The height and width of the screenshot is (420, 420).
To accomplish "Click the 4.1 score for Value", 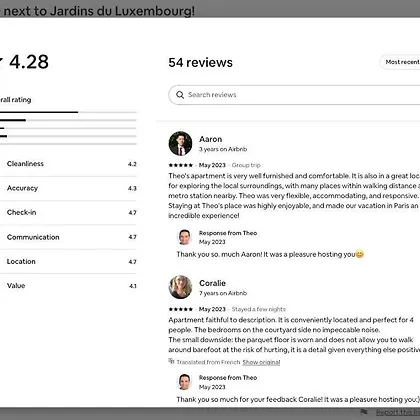I will click(133, 286).
